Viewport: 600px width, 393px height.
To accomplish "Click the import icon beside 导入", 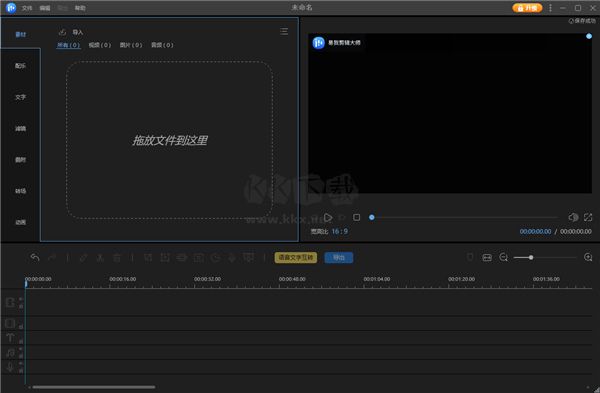I will tap(62, 32).
